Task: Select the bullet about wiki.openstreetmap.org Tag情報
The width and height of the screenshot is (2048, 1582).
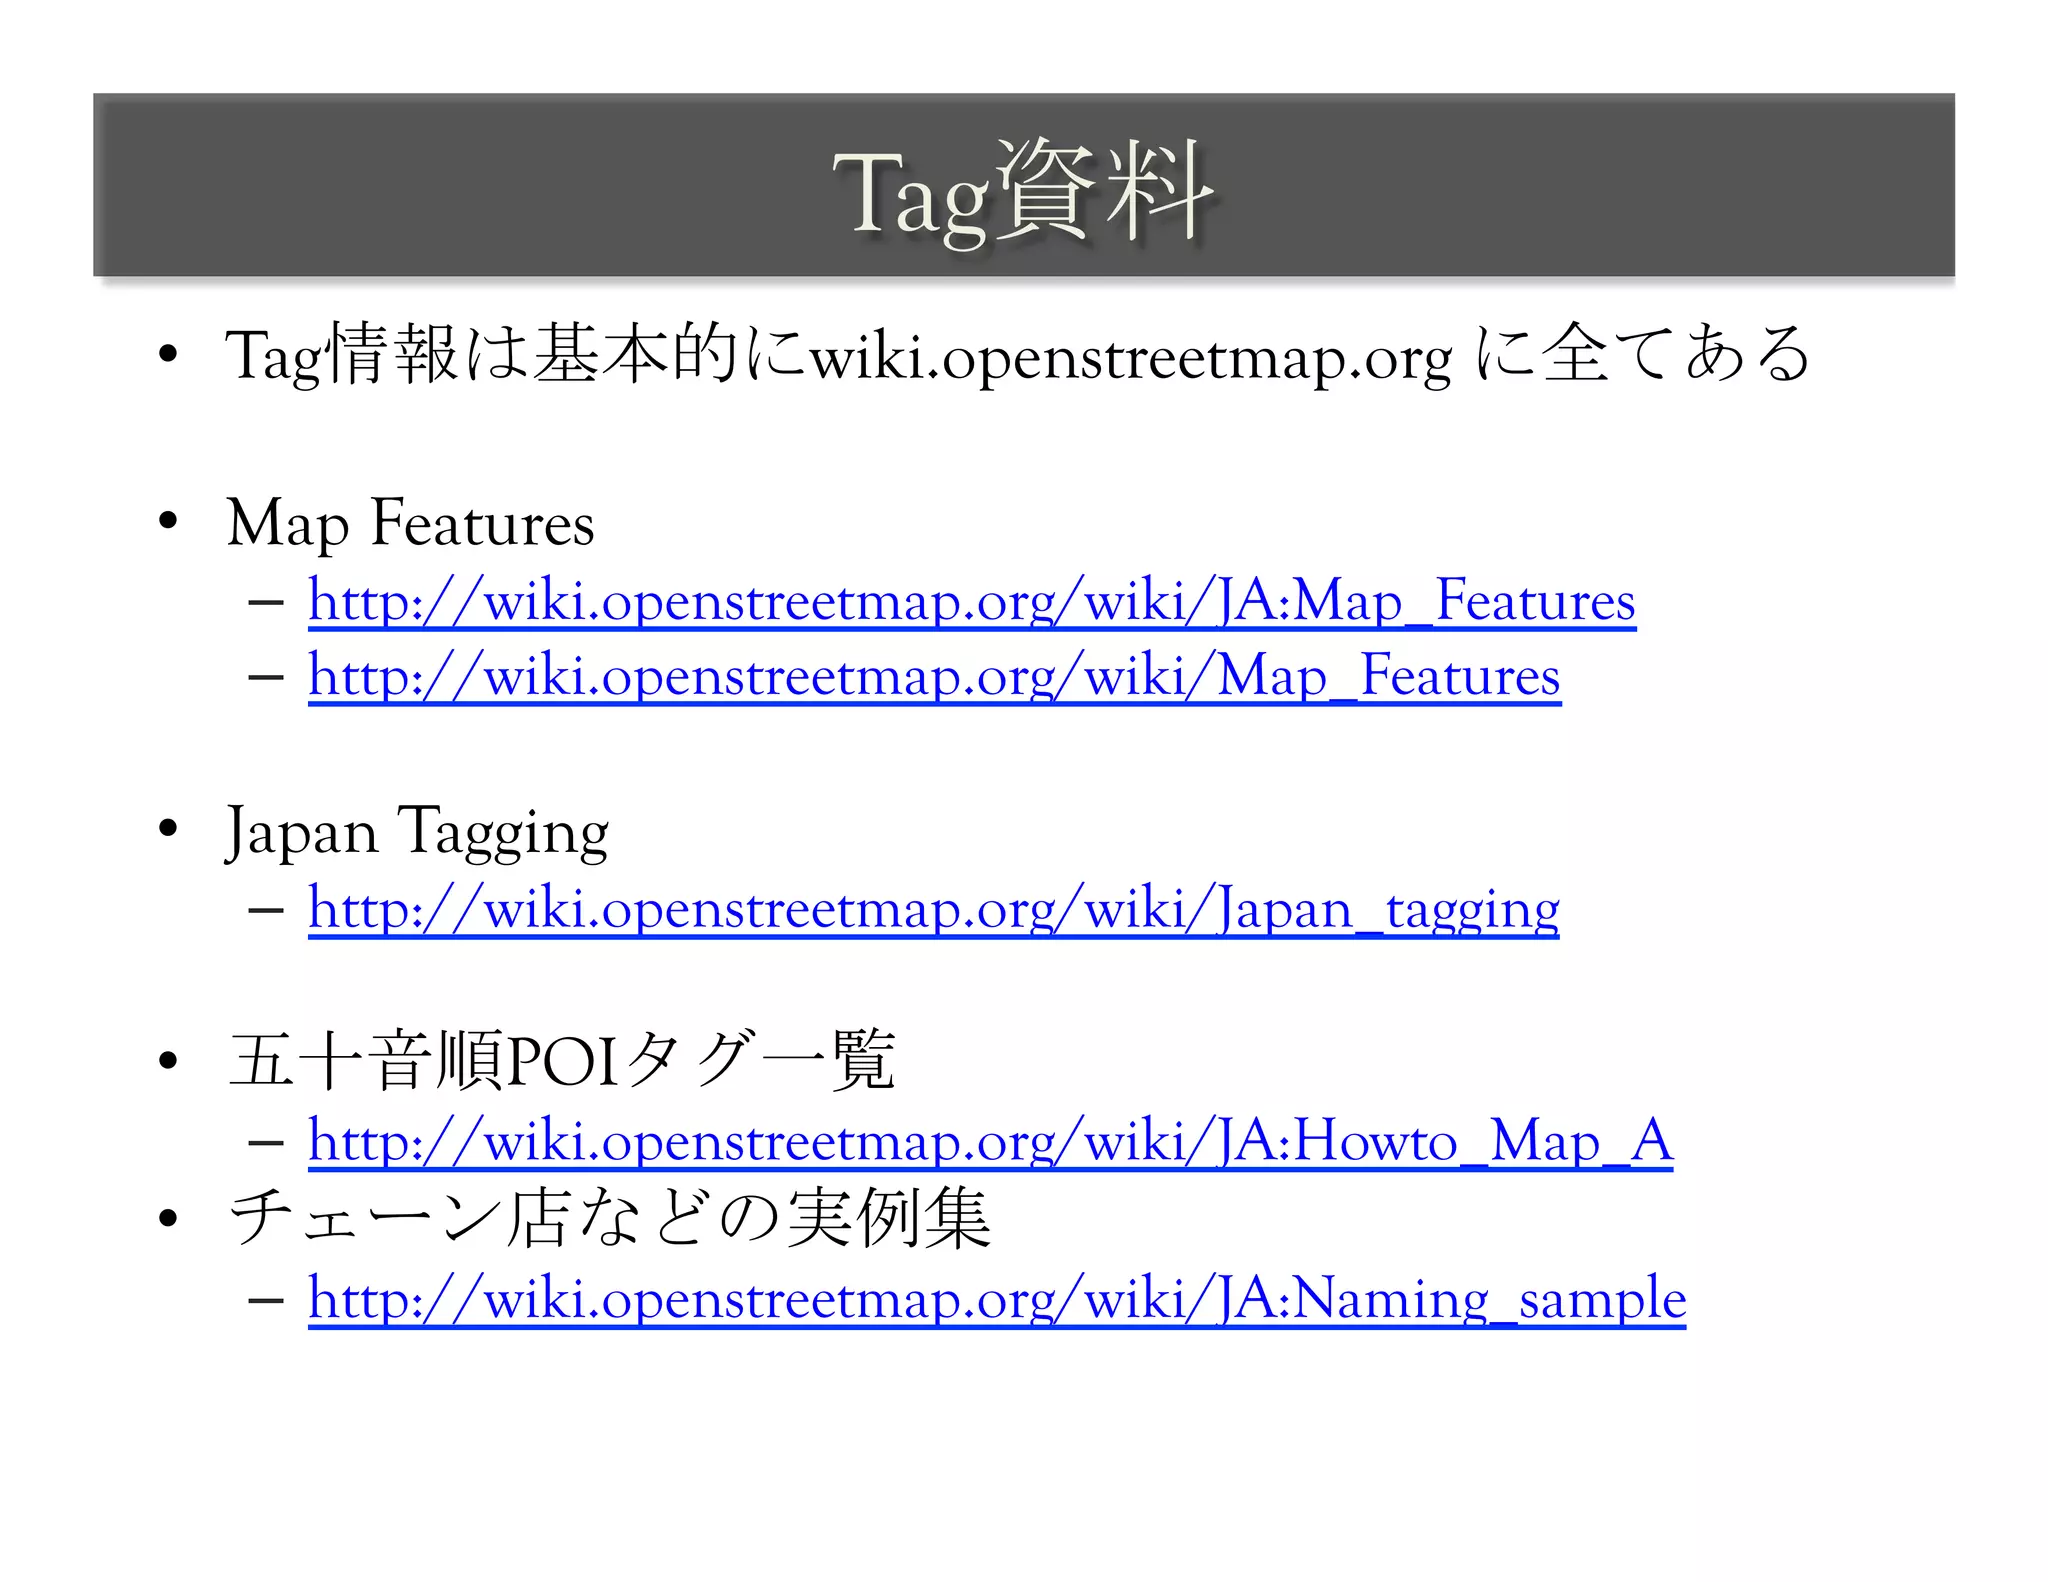Action: pyautogui.click(x=1018, y=355)
